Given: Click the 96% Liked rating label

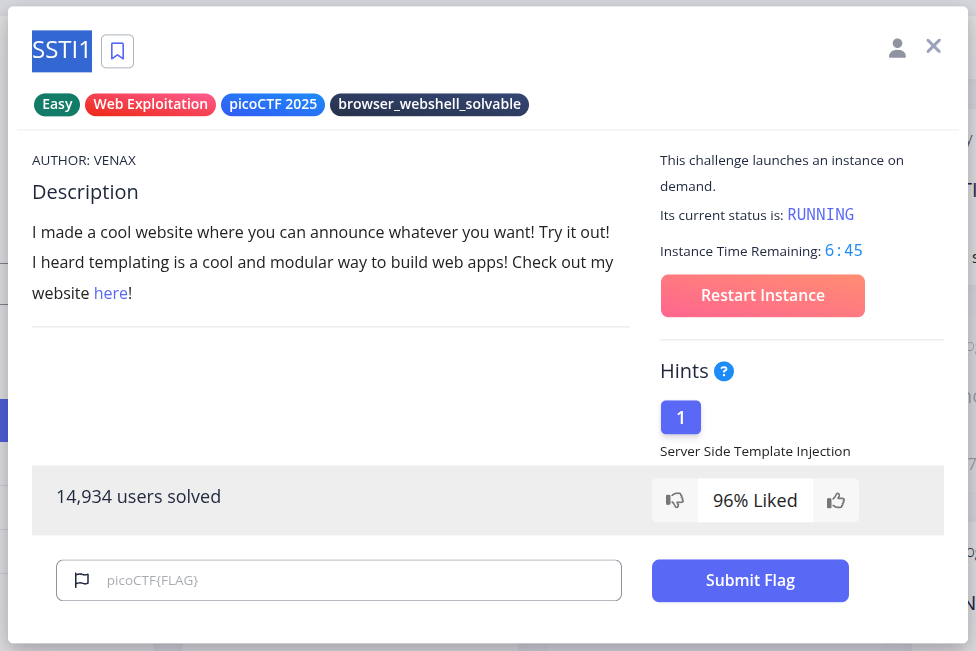Looking at the screenshot, I should (755, 500).
